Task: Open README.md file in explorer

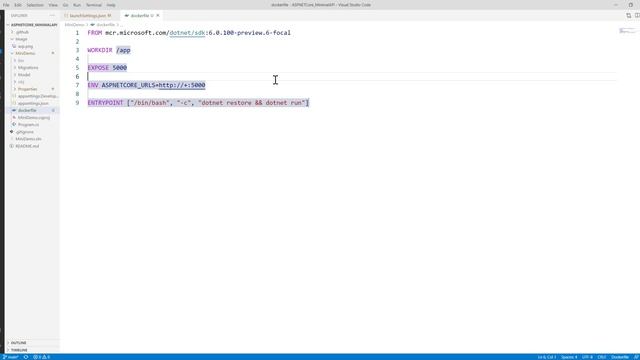Action: (27, 146)
